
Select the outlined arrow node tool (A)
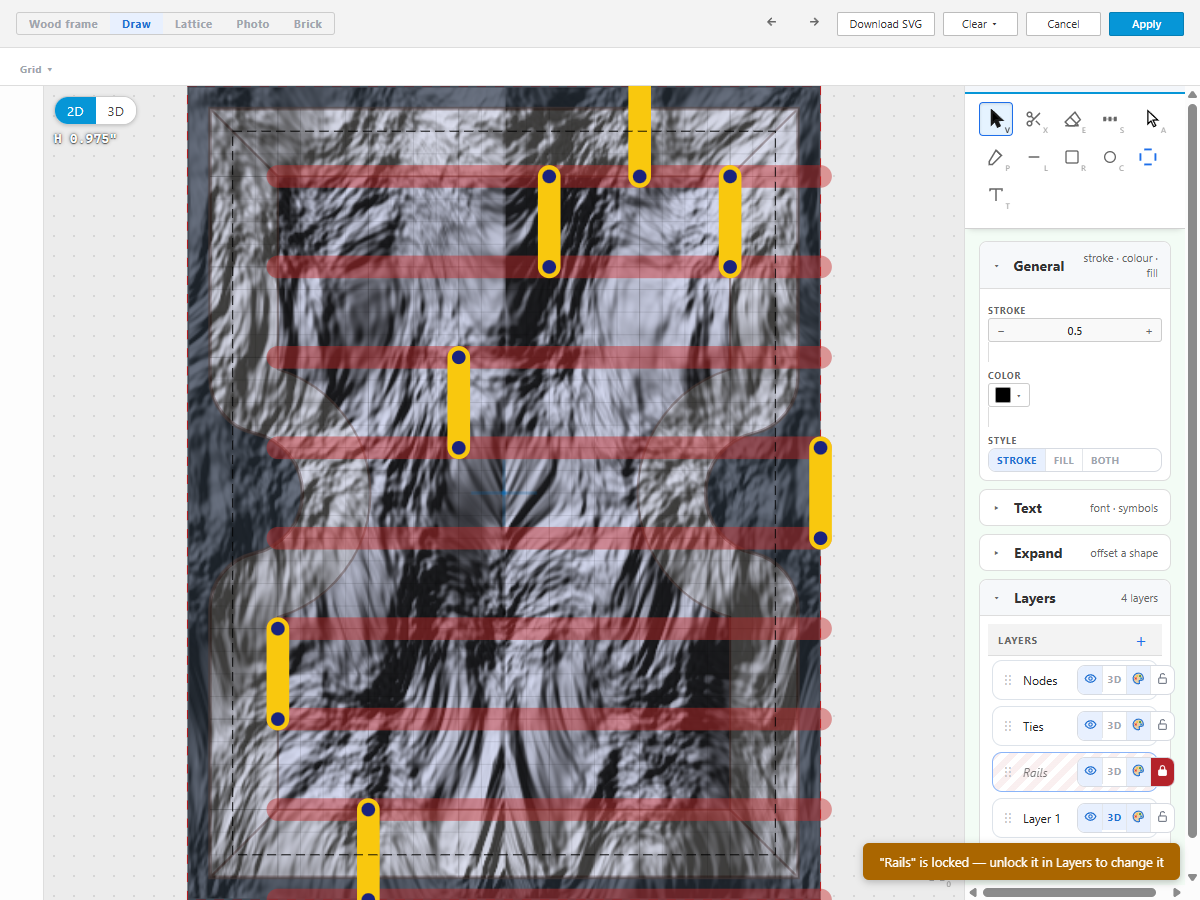[1152, 119]
